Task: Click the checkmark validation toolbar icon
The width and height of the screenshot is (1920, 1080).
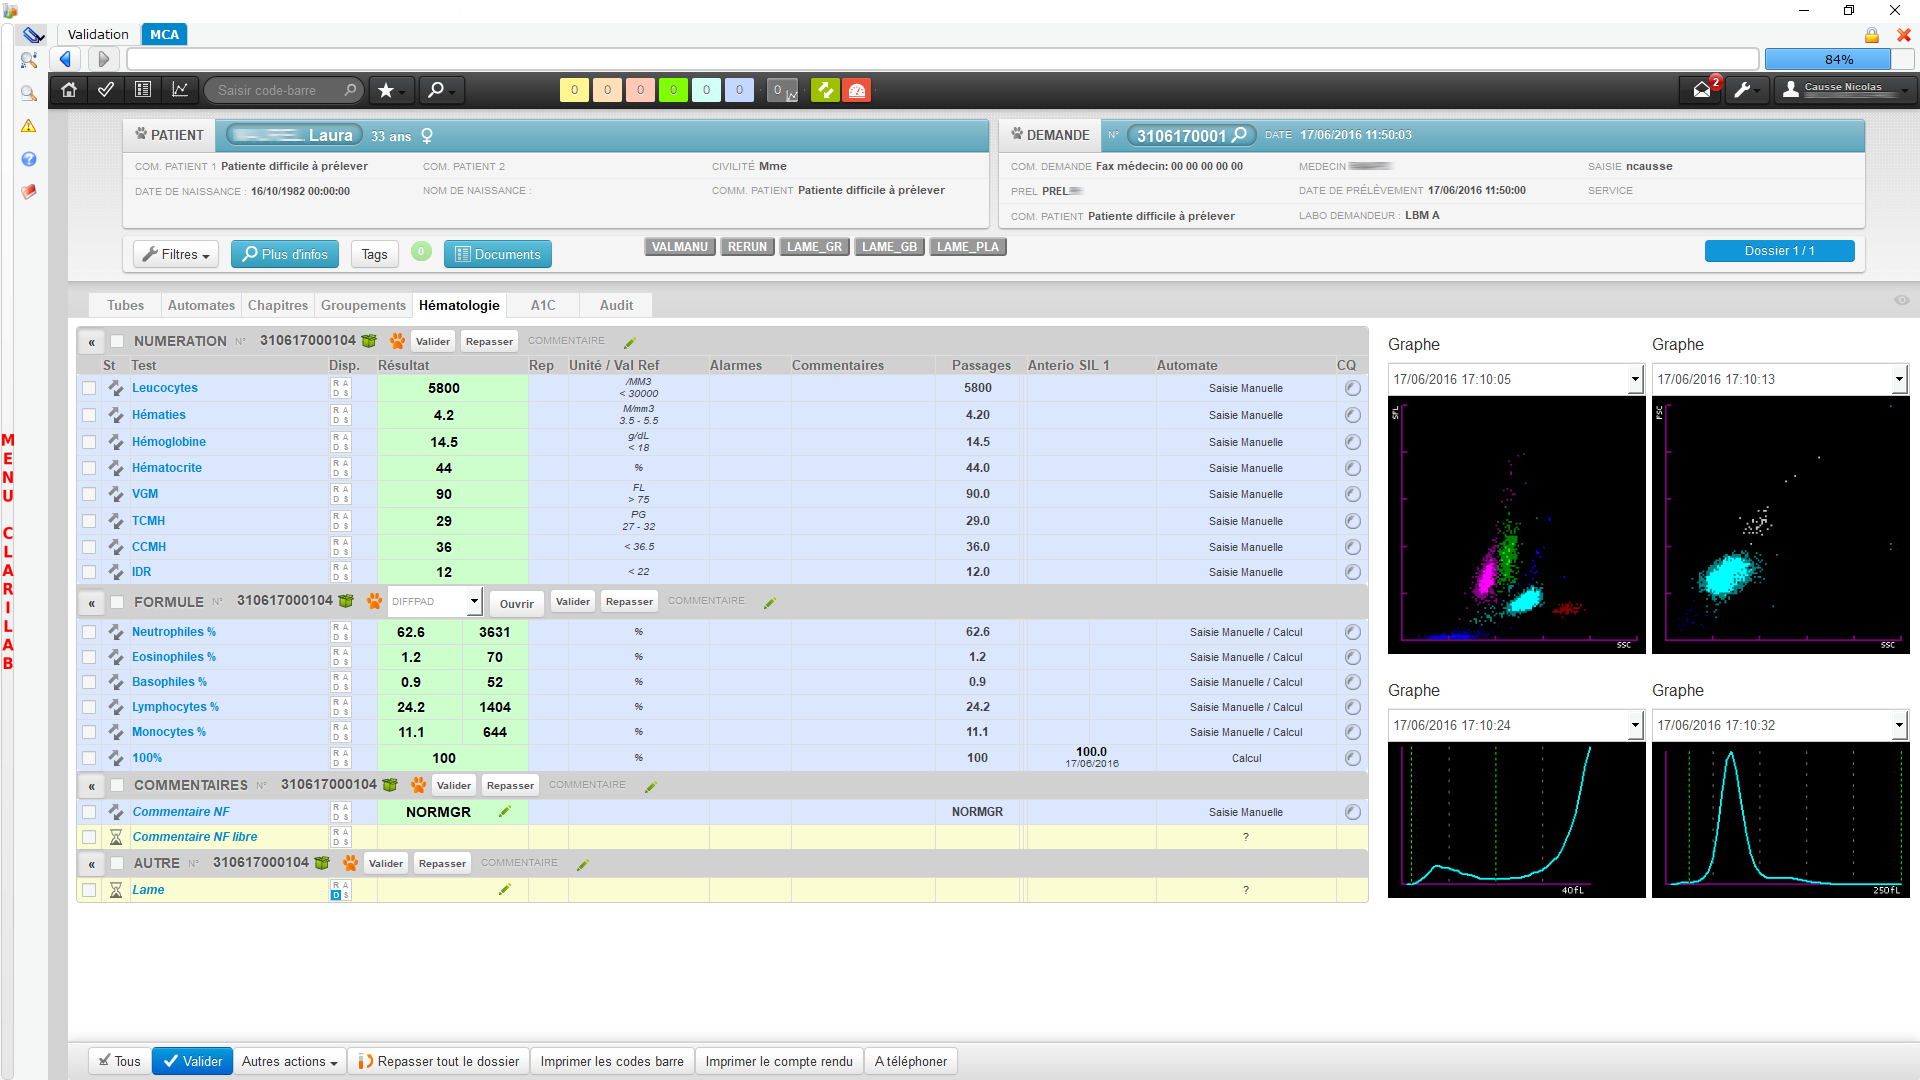Action: [x=106, y=90]
